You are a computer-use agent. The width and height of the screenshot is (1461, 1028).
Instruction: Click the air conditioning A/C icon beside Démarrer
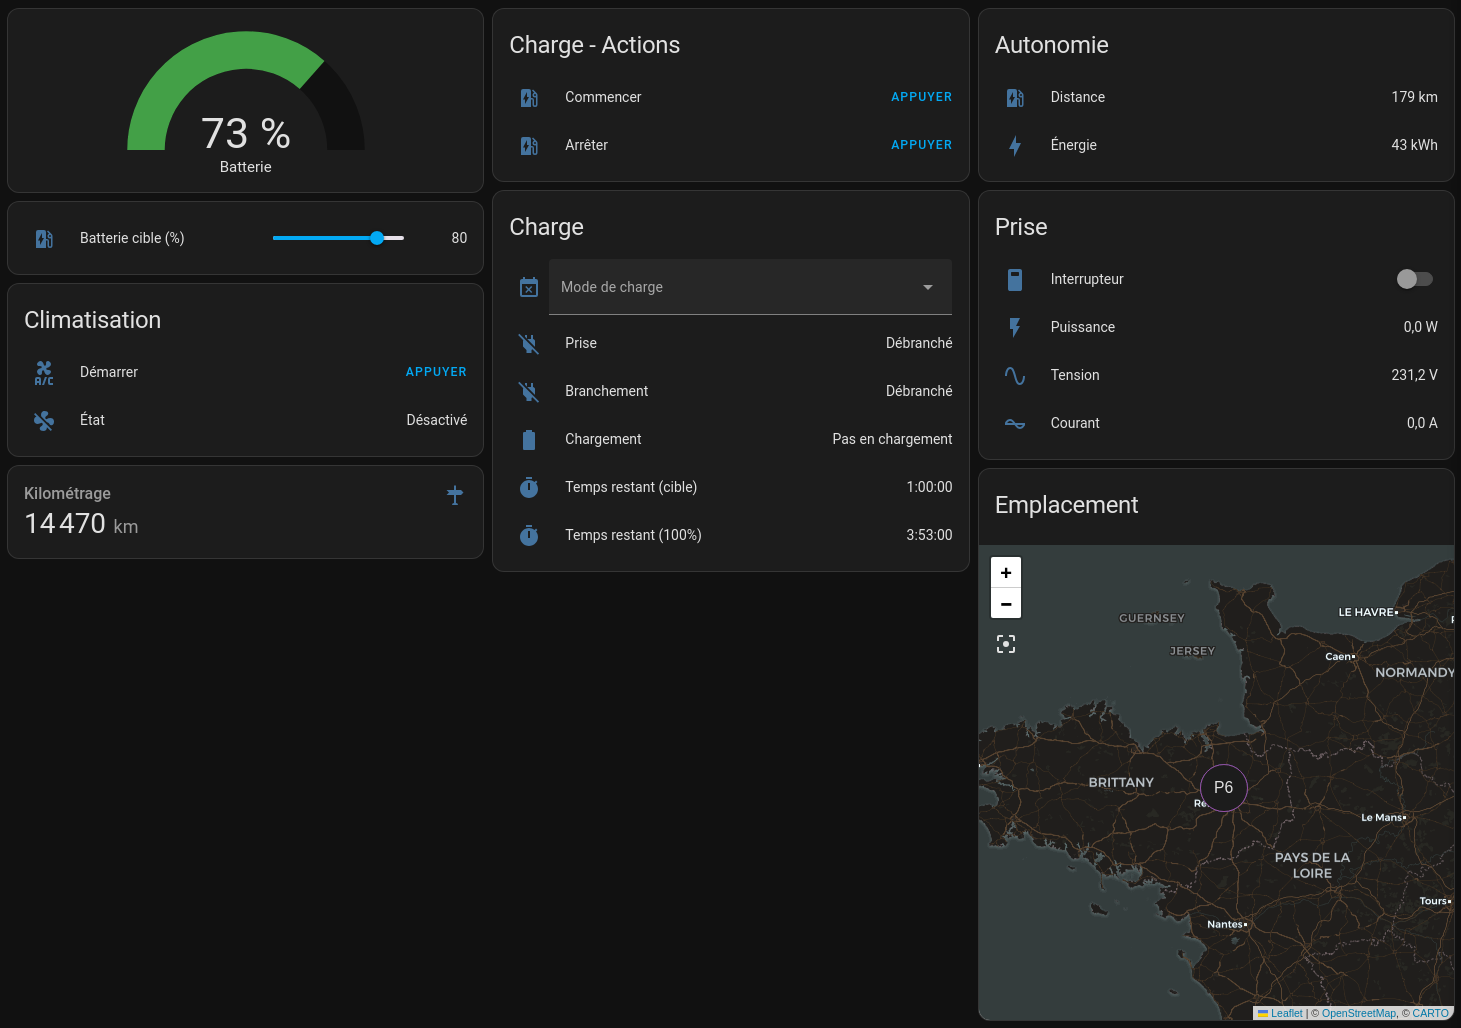[44, 373]
